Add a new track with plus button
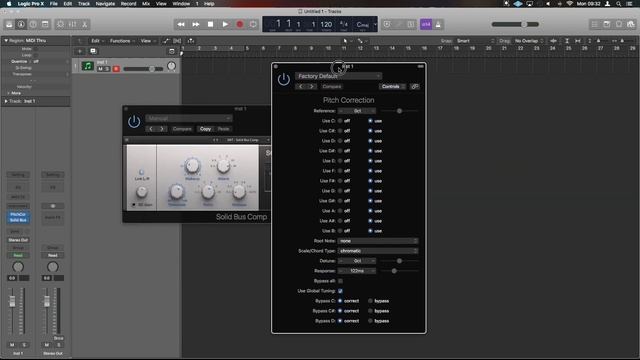This screenshot has width=640, height=360. coord(80,51)
